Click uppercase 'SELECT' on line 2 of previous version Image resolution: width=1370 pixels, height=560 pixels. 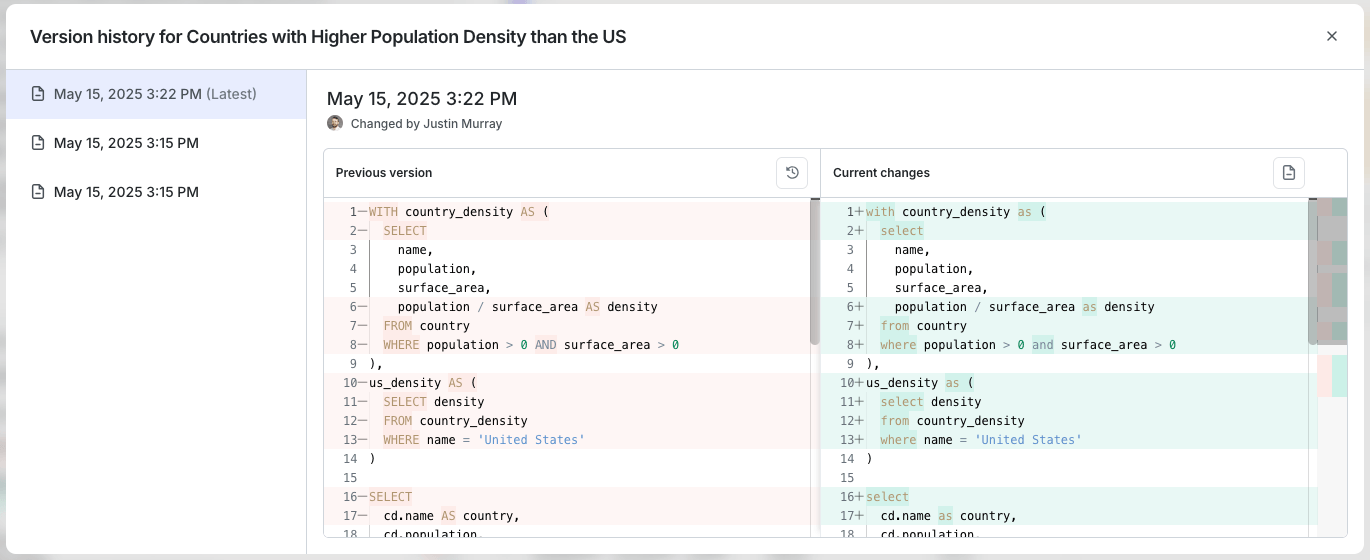[405, 231]
